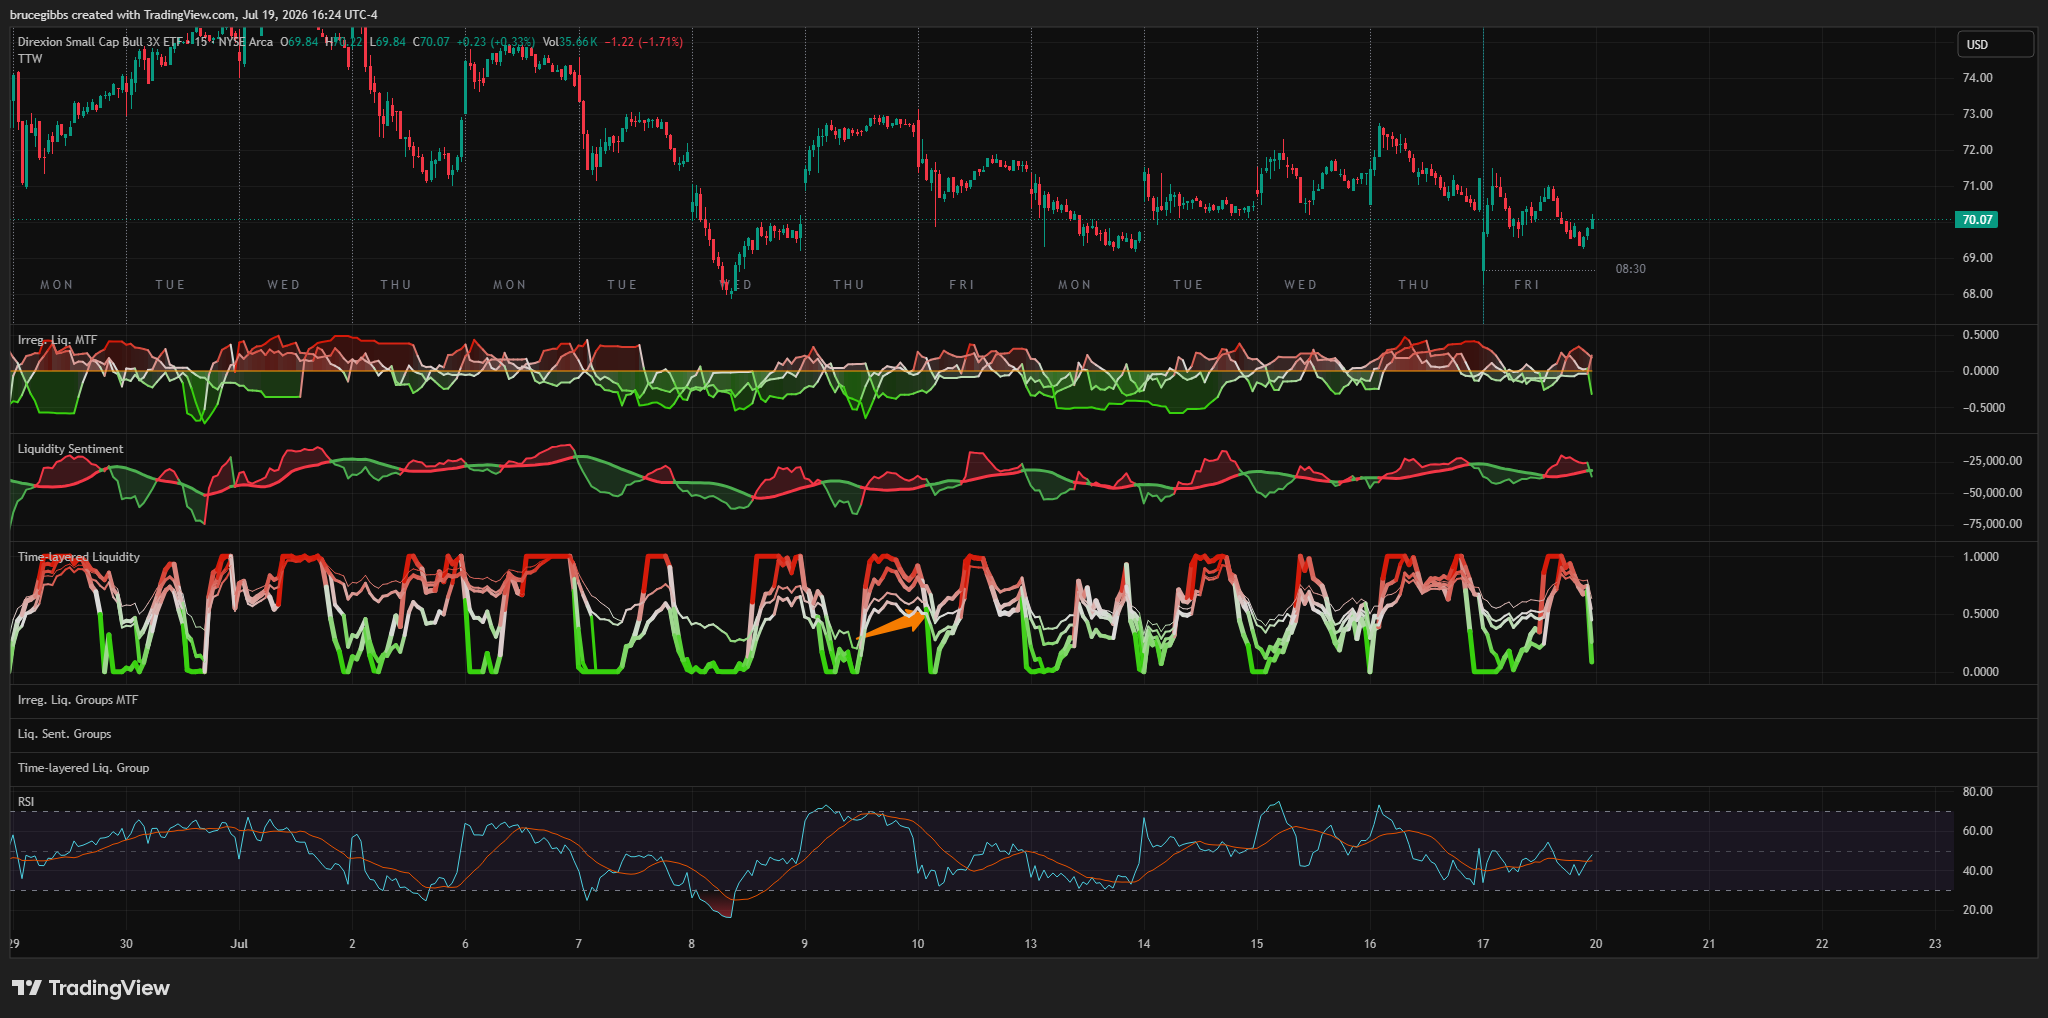Click the Time-layered Liq. Group pane label
This screenshot has width=2048, height=1018.
[x=83, y=768]
